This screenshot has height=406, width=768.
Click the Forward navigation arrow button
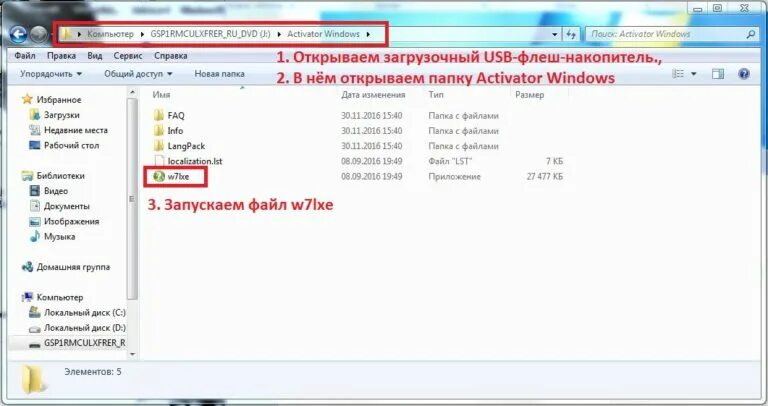[x=38, y=34]
